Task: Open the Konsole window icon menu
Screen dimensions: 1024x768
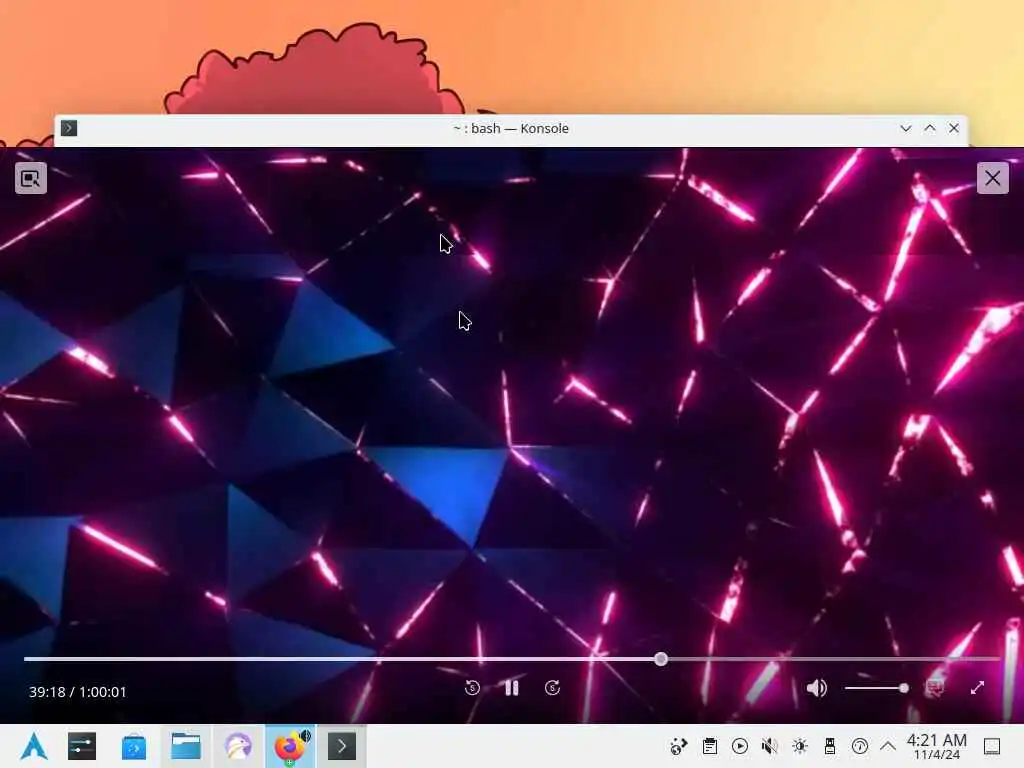Action: 69,128
